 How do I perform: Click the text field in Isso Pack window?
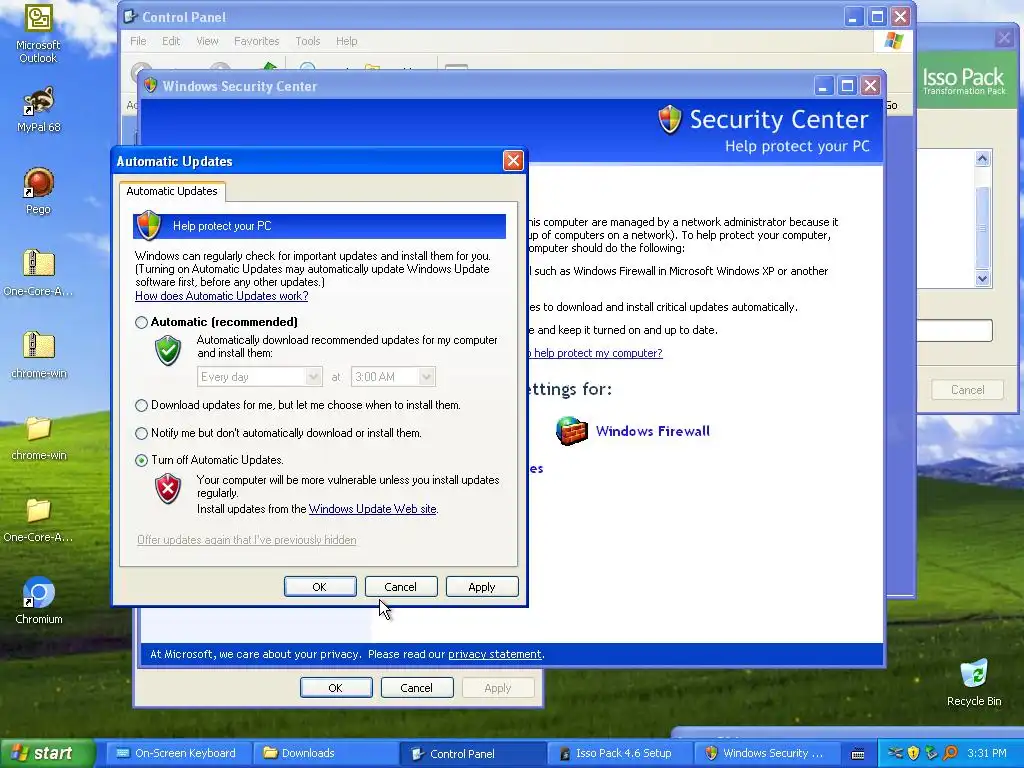(954, 330)
